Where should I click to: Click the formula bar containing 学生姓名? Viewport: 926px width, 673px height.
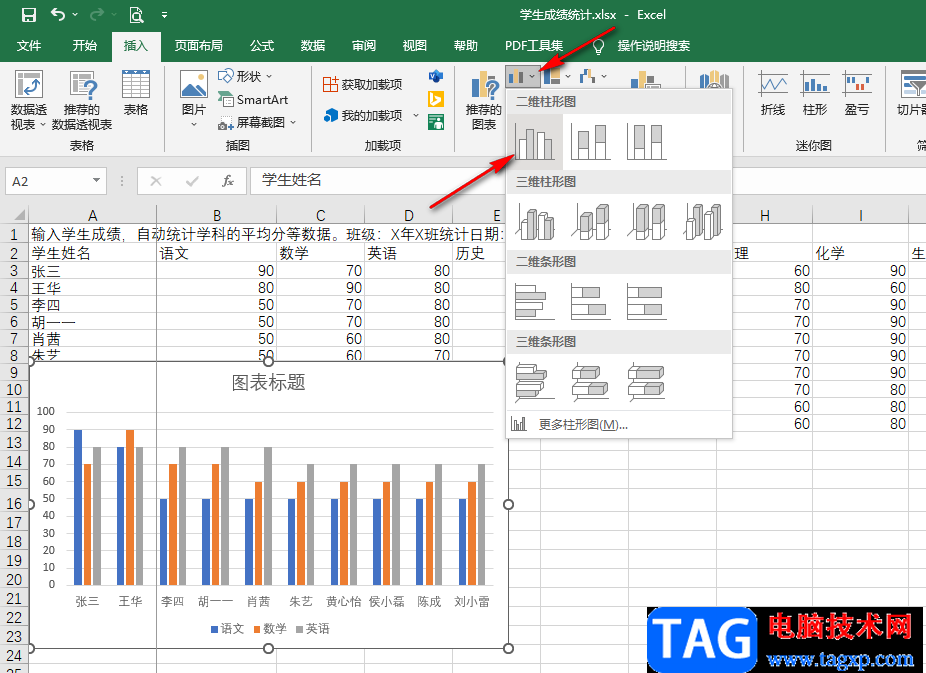click(378, 181)
